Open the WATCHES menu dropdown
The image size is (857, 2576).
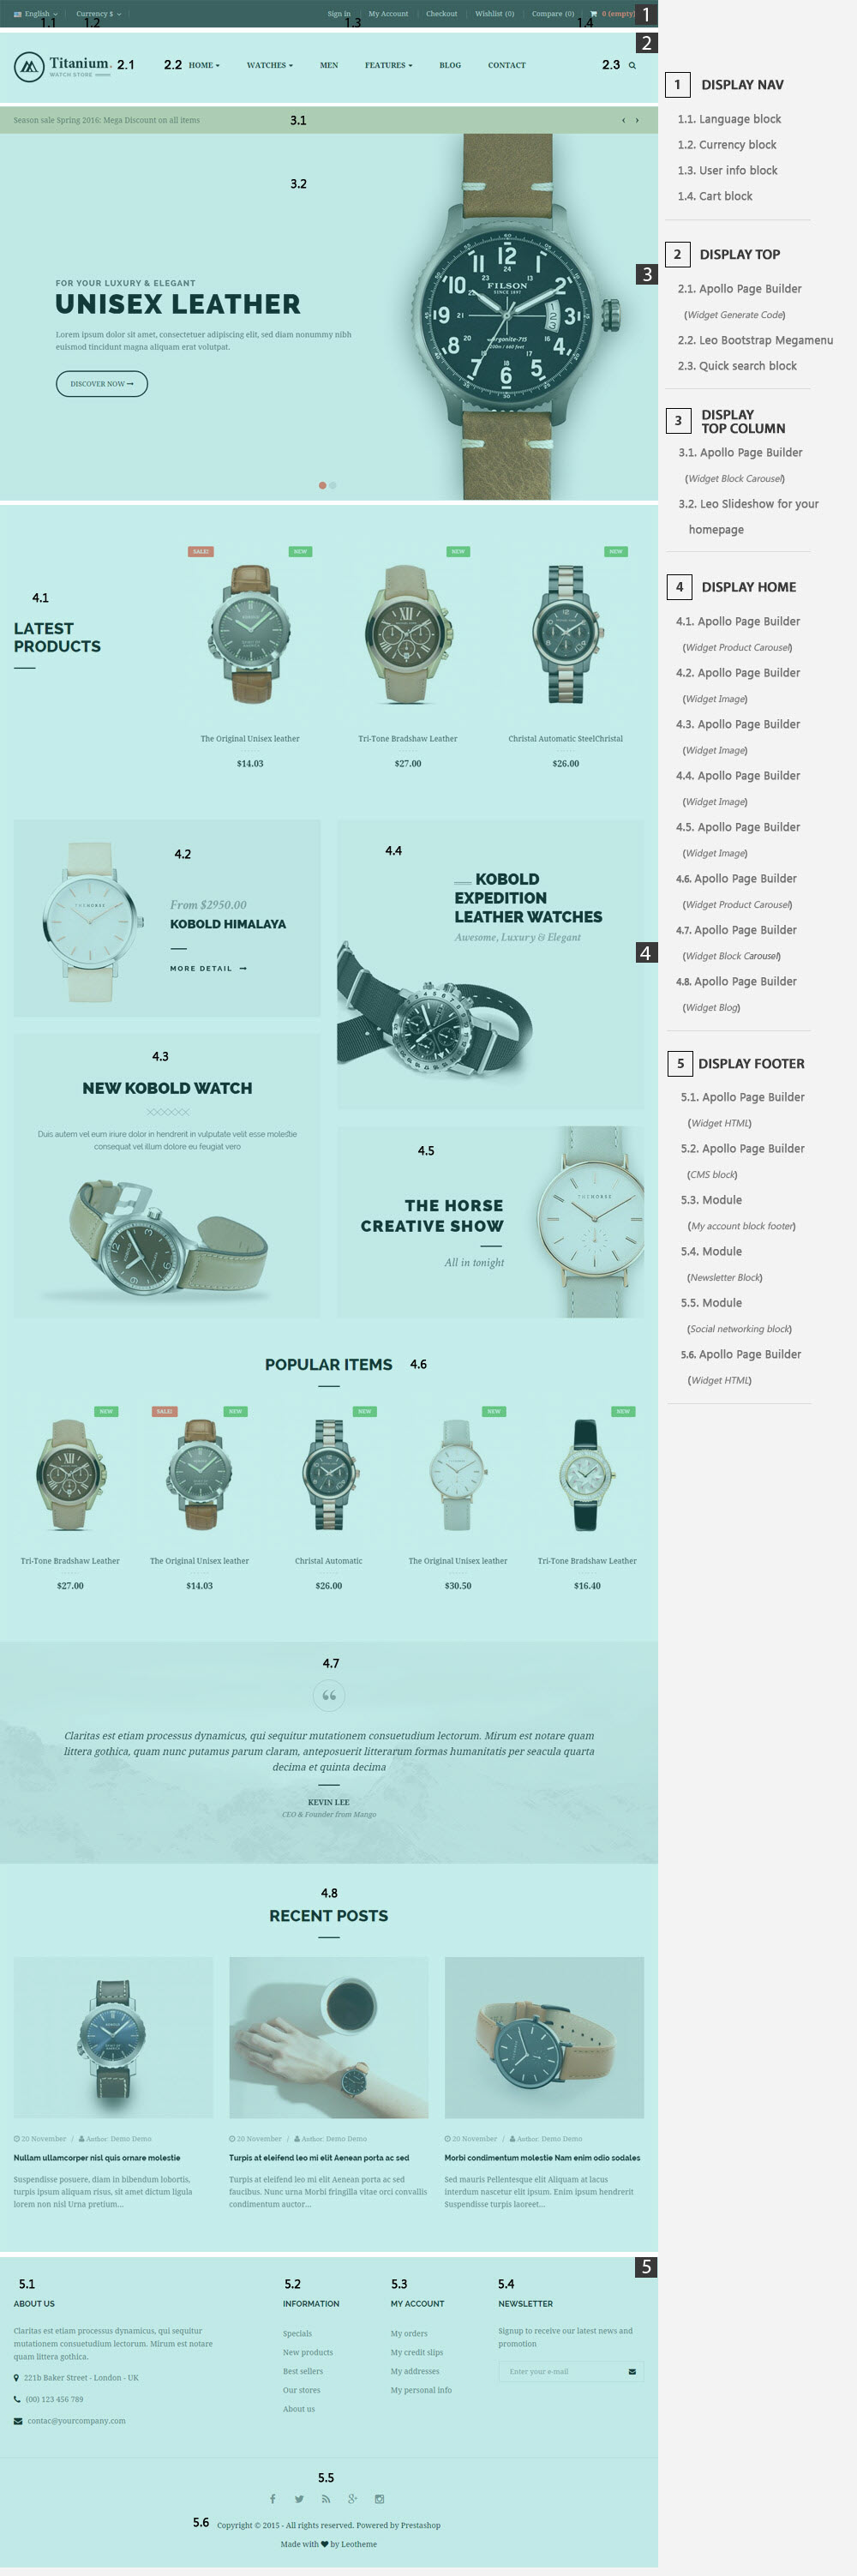(270, 65)
